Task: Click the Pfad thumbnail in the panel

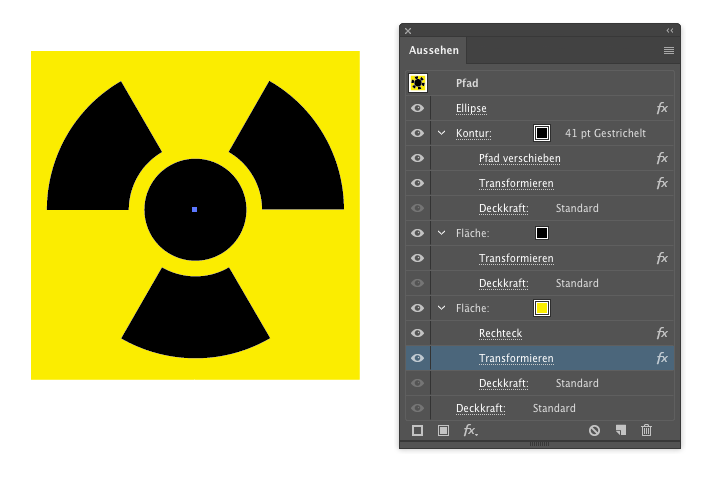Action: tap(418, 83)
